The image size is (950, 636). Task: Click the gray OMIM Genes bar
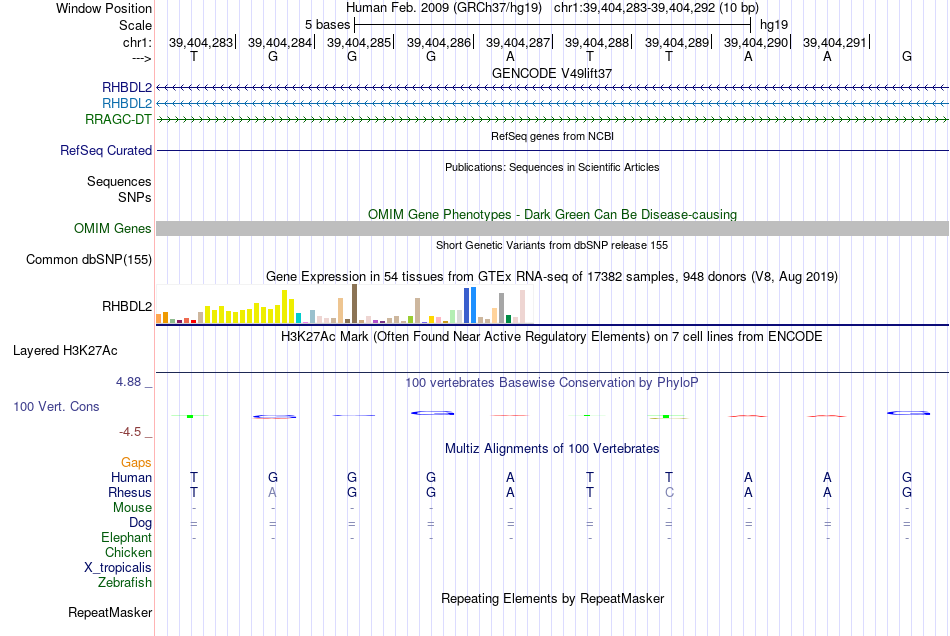click(x=553, y=228)
